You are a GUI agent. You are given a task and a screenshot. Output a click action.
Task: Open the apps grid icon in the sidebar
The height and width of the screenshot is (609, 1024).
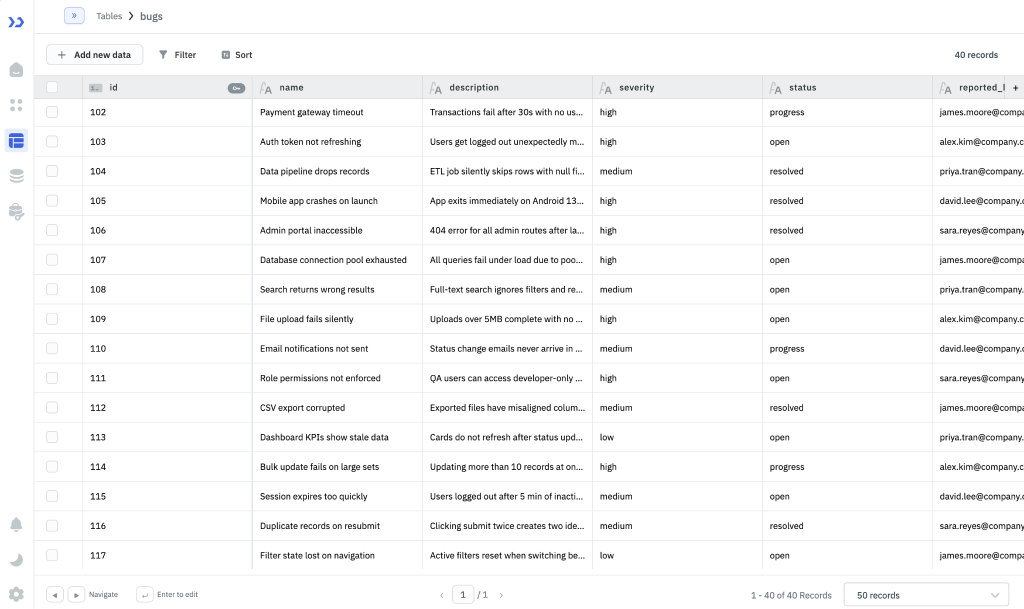coord(16,105)
